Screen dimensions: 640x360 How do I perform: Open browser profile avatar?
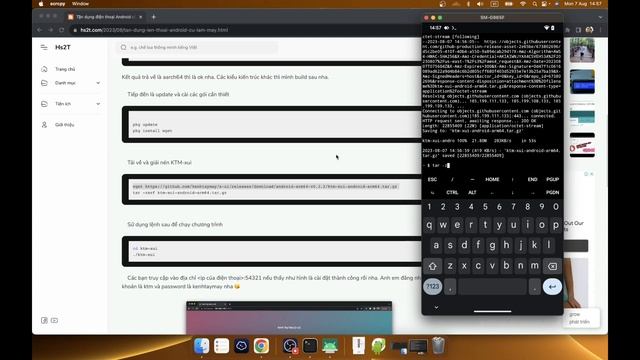coord(589,30)
